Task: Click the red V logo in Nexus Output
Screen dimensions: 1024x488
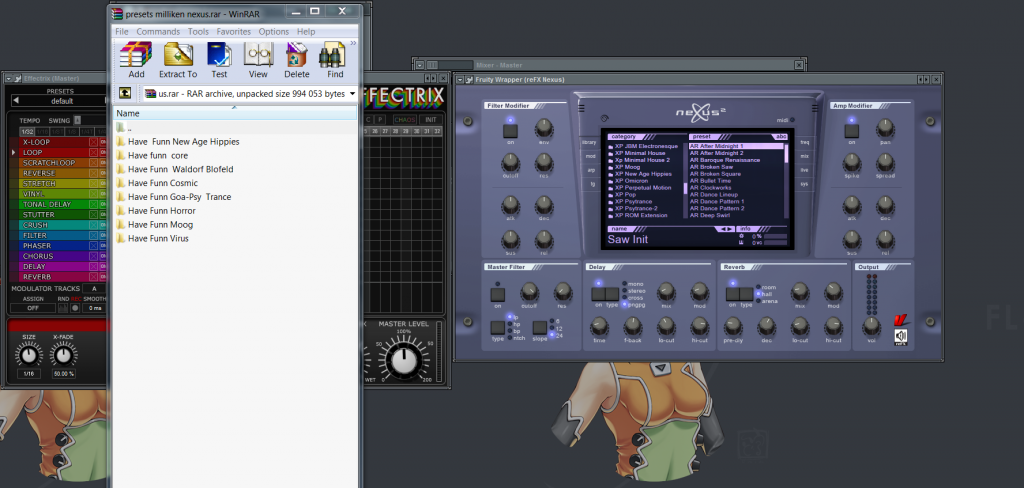Action: tap(901, 321)
